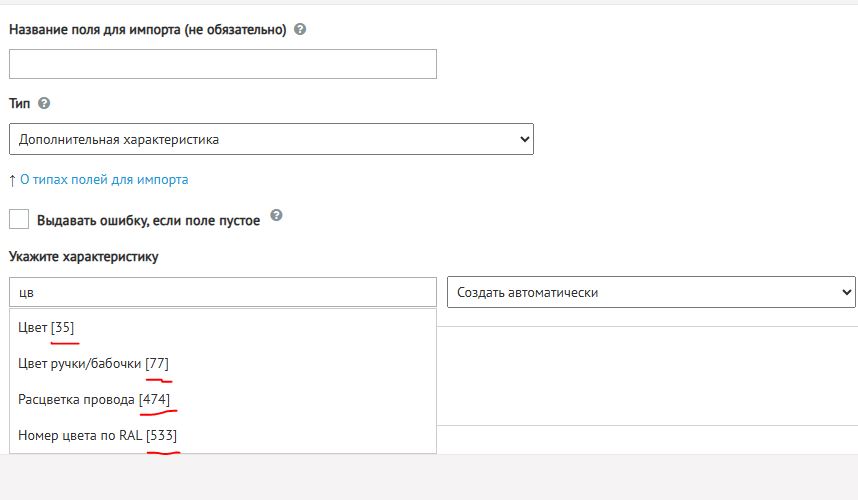This screenshot has width=858, height=500.
Task: Pick Расцветка провода [474] suggestion
Action: click(223, 399)
